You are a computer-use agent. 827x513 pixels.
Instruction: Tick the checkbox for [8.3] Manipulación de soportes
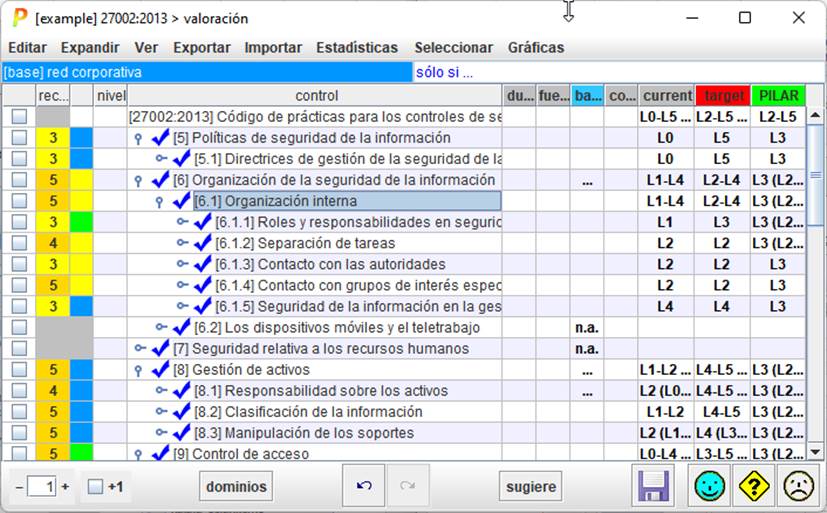click(x=20, y=433)
